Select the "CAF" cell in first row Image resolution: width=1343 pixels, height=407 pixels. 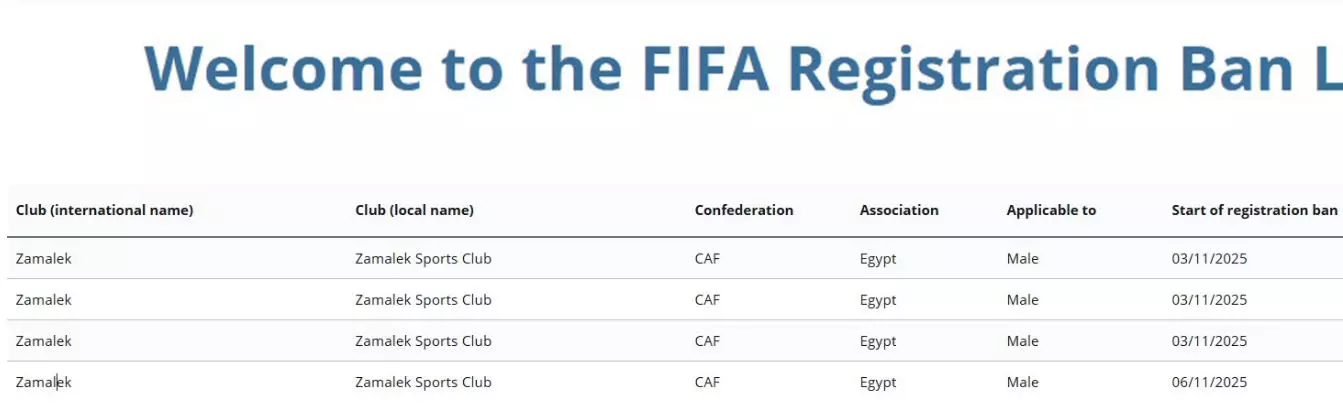(x=706, y=259)
